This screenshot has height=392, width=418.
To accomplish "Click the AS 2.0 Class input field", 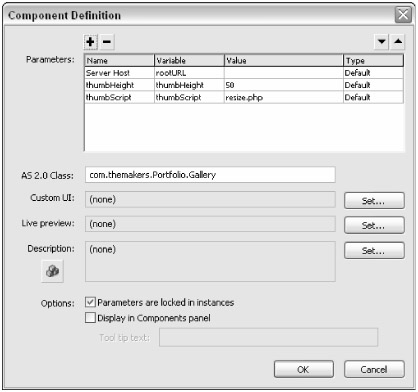I will pyautogui.click(x=210, y=175).
